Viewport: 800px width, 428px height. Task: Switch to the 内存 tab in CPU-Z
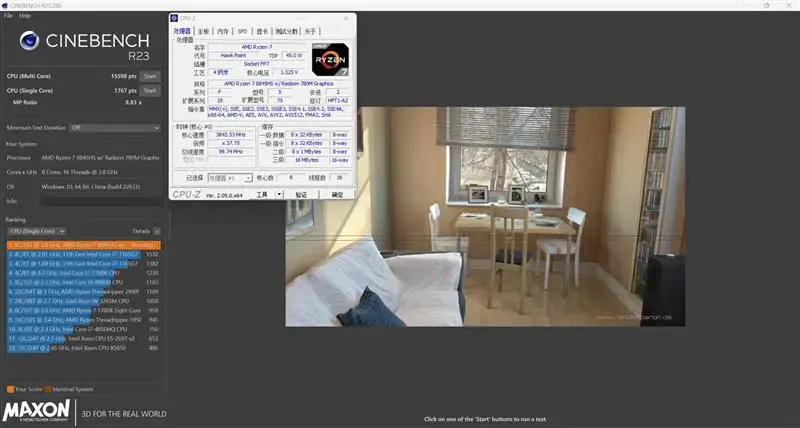point(223,32)
